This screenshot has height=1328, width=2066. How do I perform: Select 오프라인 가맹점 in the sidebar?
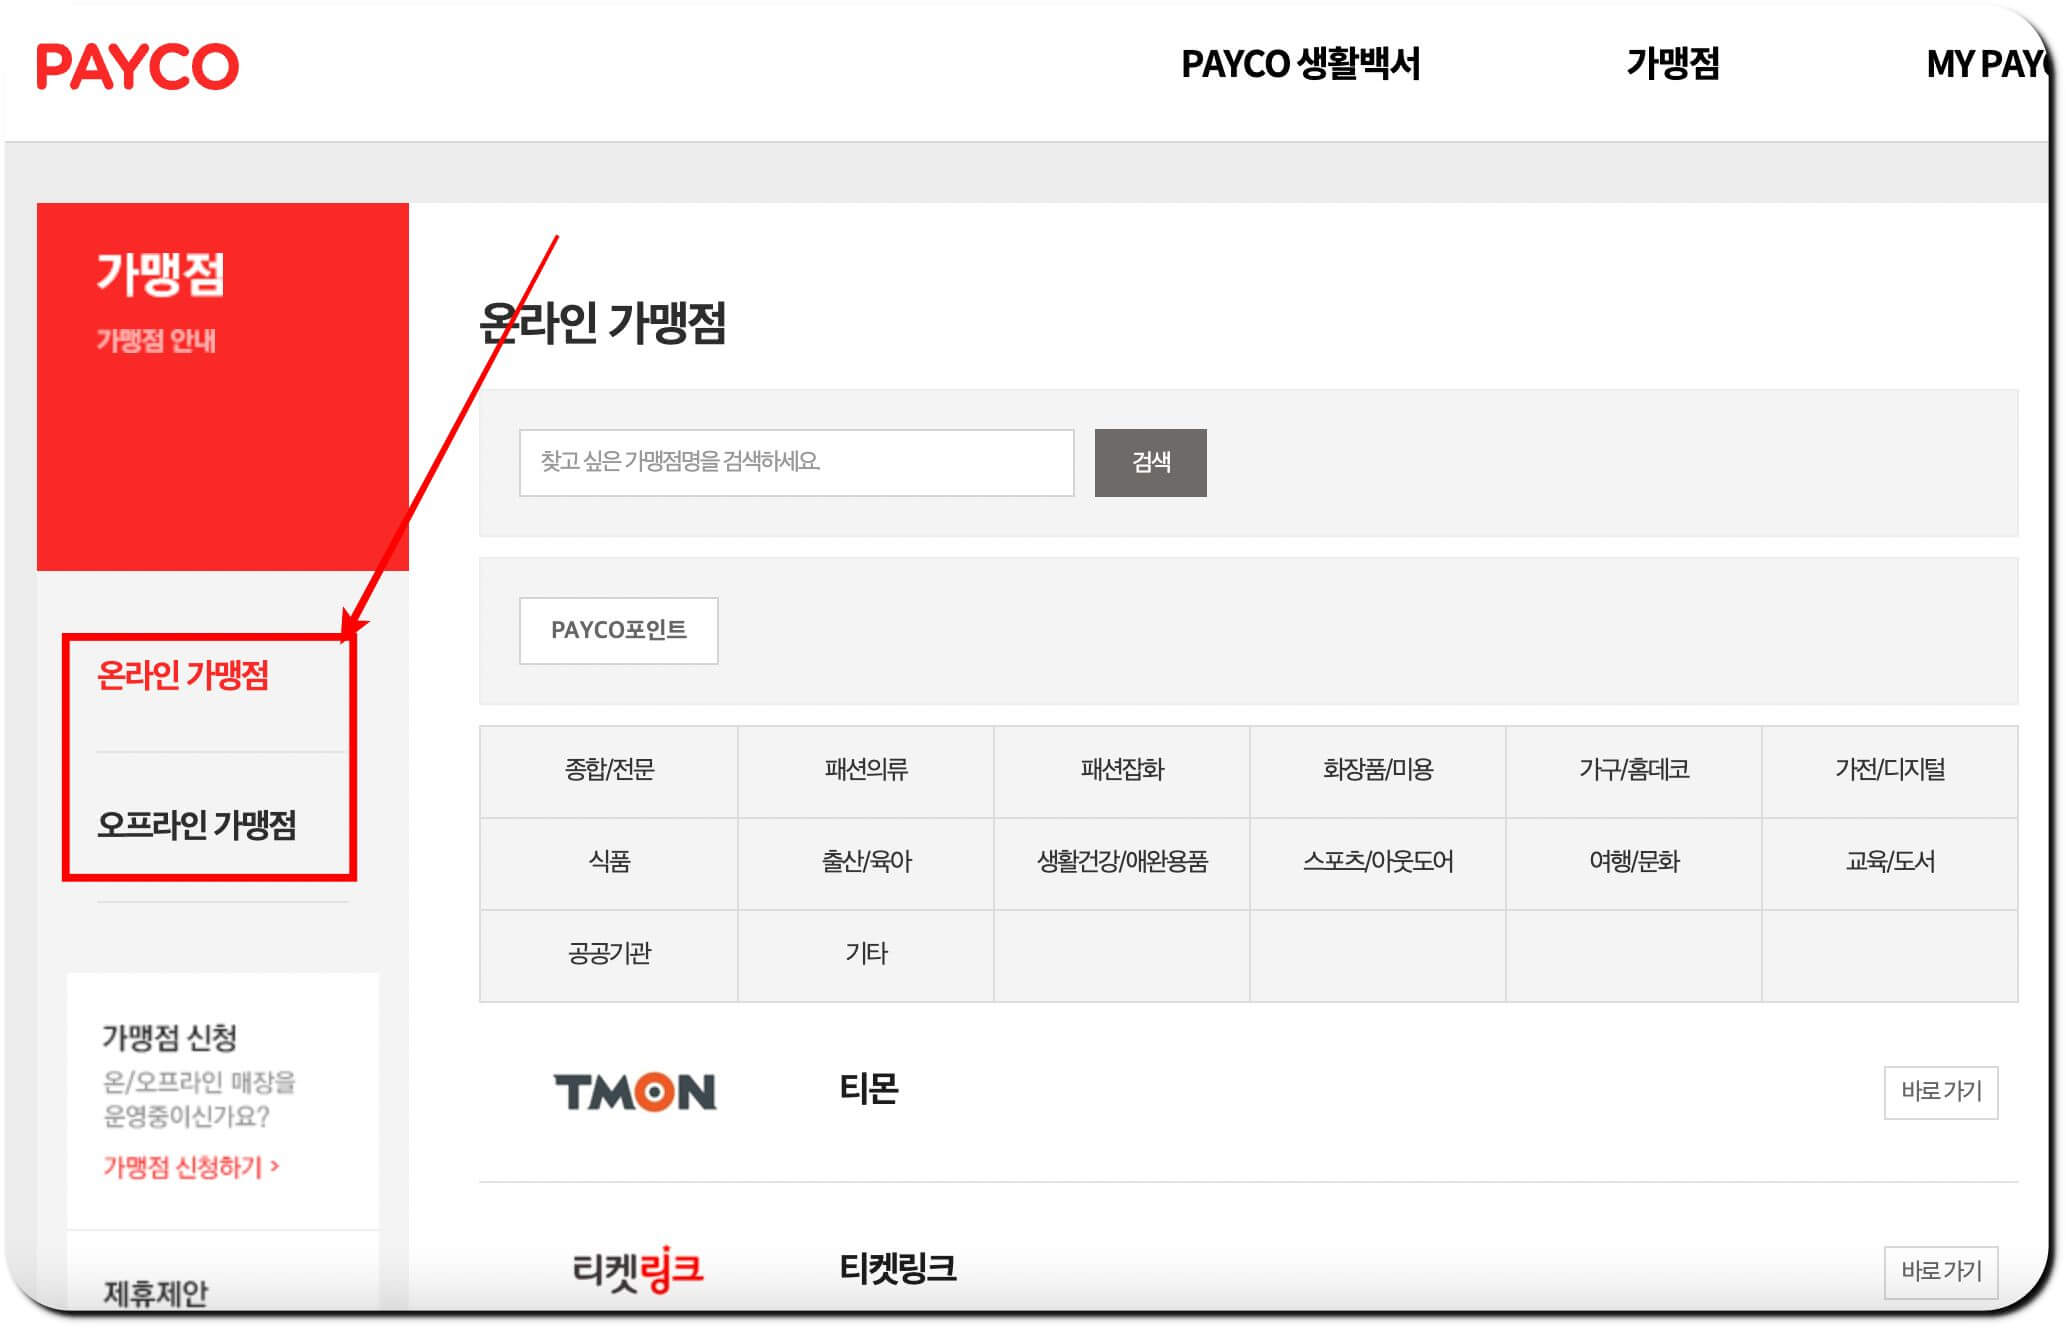point(197,825)
